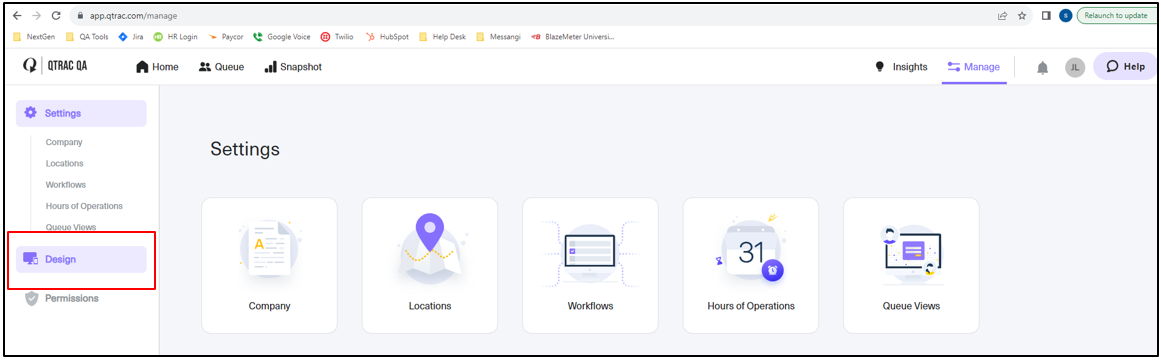Click the notification bell icon
1161x360 pixels.
pos(1043,68)
